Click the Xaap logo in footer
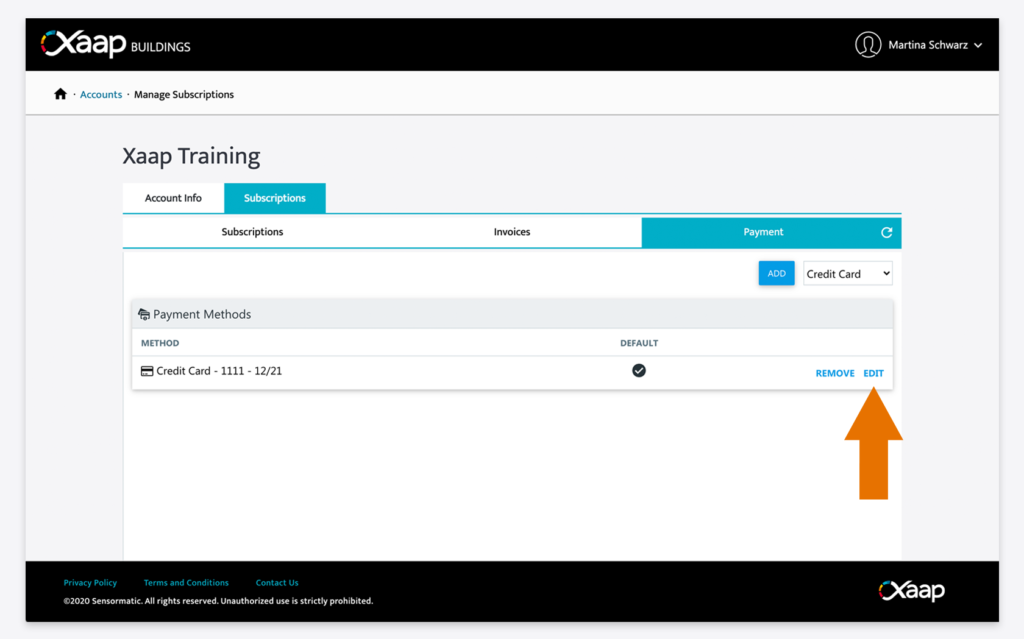This screenshot has width=1024, height=639. tap(912, 590)
